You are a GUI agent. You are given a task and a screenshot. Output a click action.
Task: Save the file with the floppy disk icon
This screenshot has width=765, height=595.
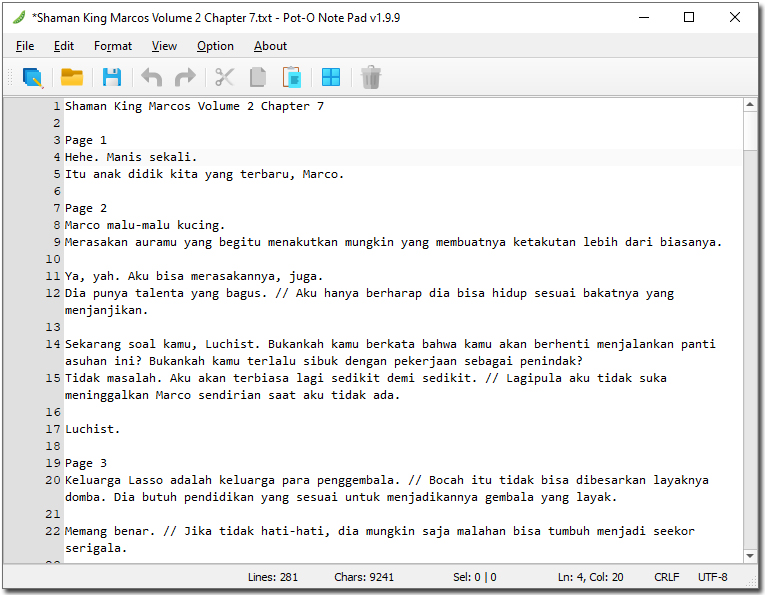[112, 78]
